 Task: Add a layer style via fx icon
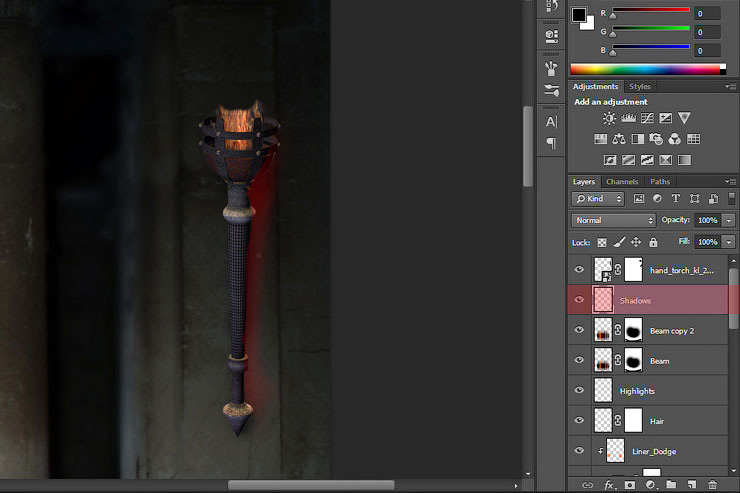(x=609, y=484)
